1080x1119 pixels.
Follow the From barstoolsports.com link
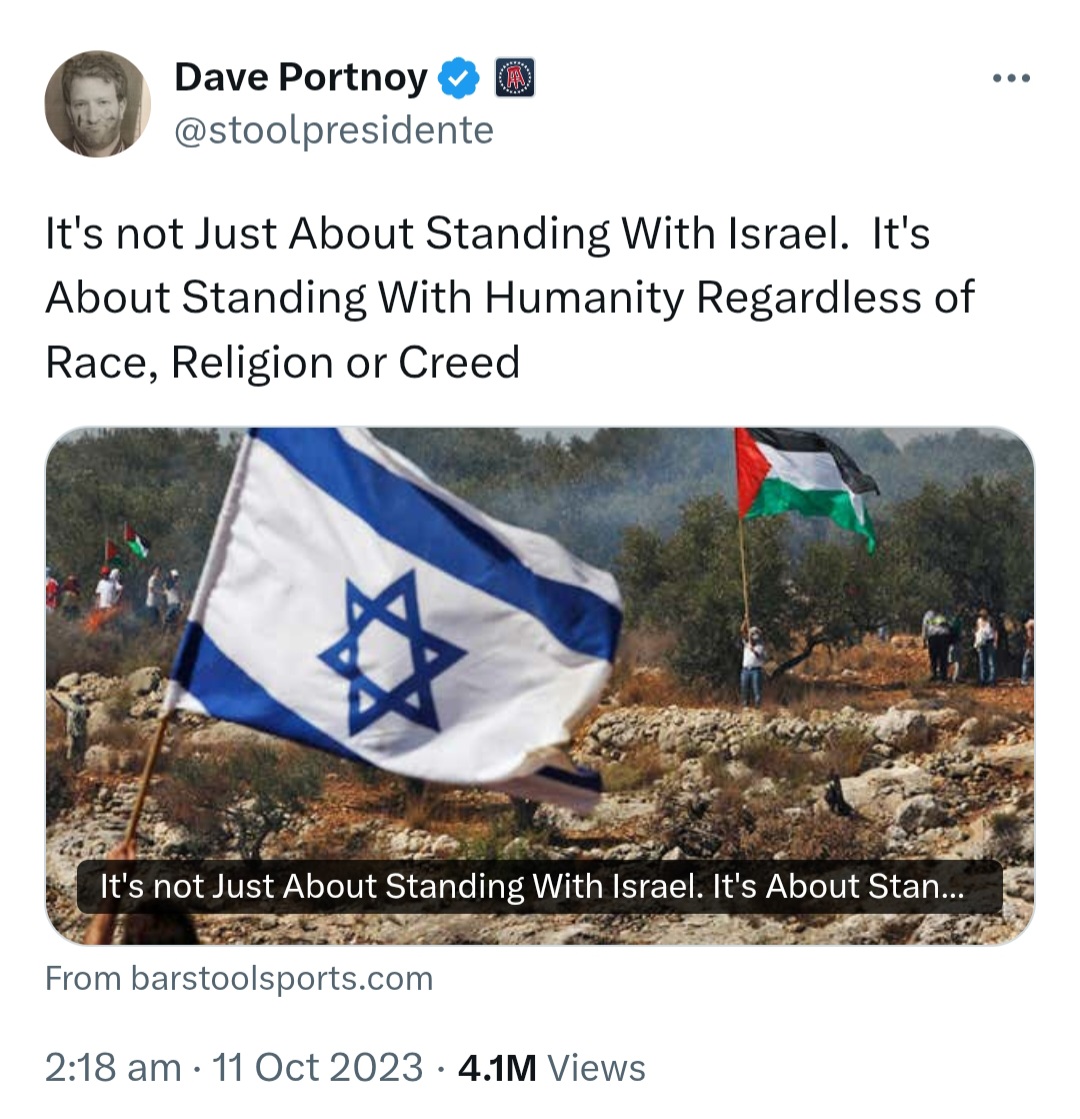pos(239,978)
